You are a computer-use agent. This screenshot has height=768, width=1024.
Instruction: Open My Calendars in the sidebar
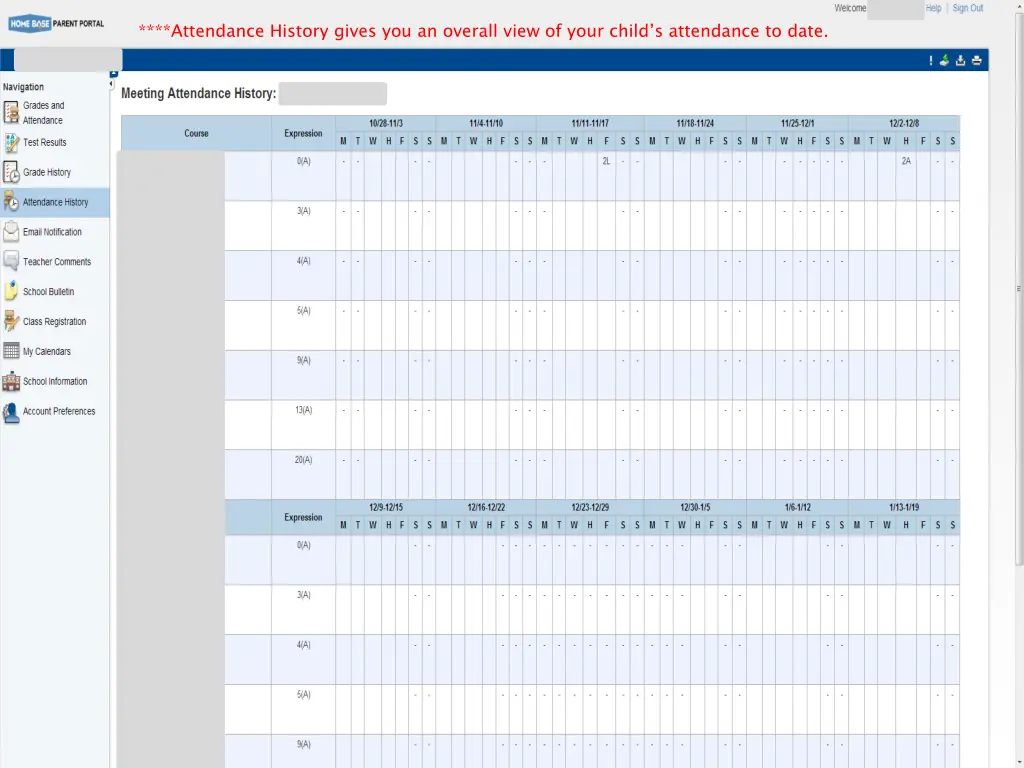[46, 351]
